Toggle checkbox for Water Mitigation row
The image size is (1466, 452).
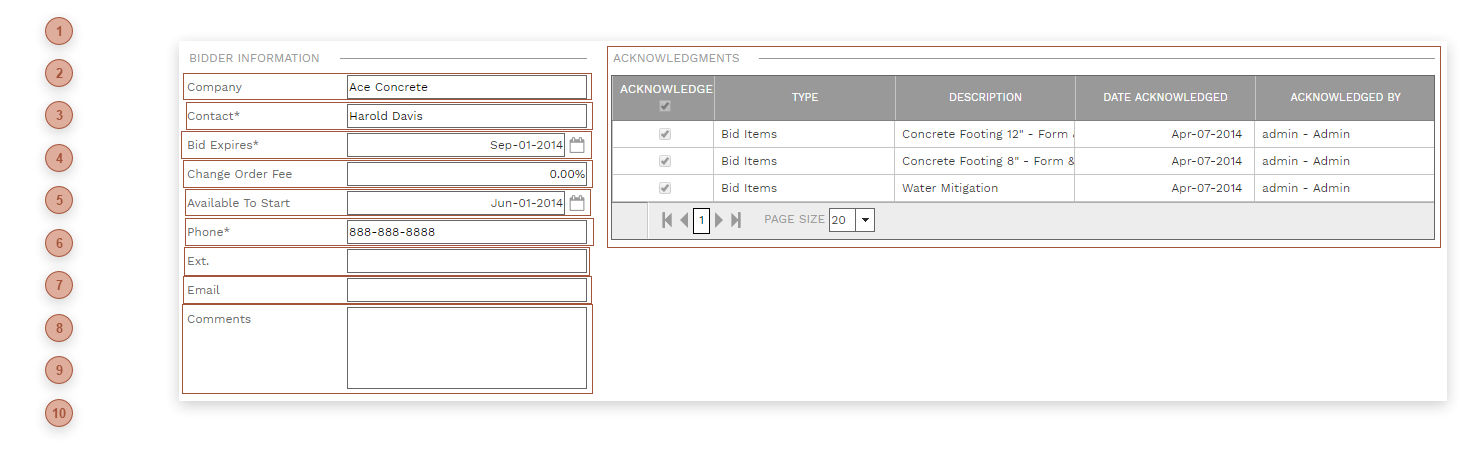[x=665, y=188]
